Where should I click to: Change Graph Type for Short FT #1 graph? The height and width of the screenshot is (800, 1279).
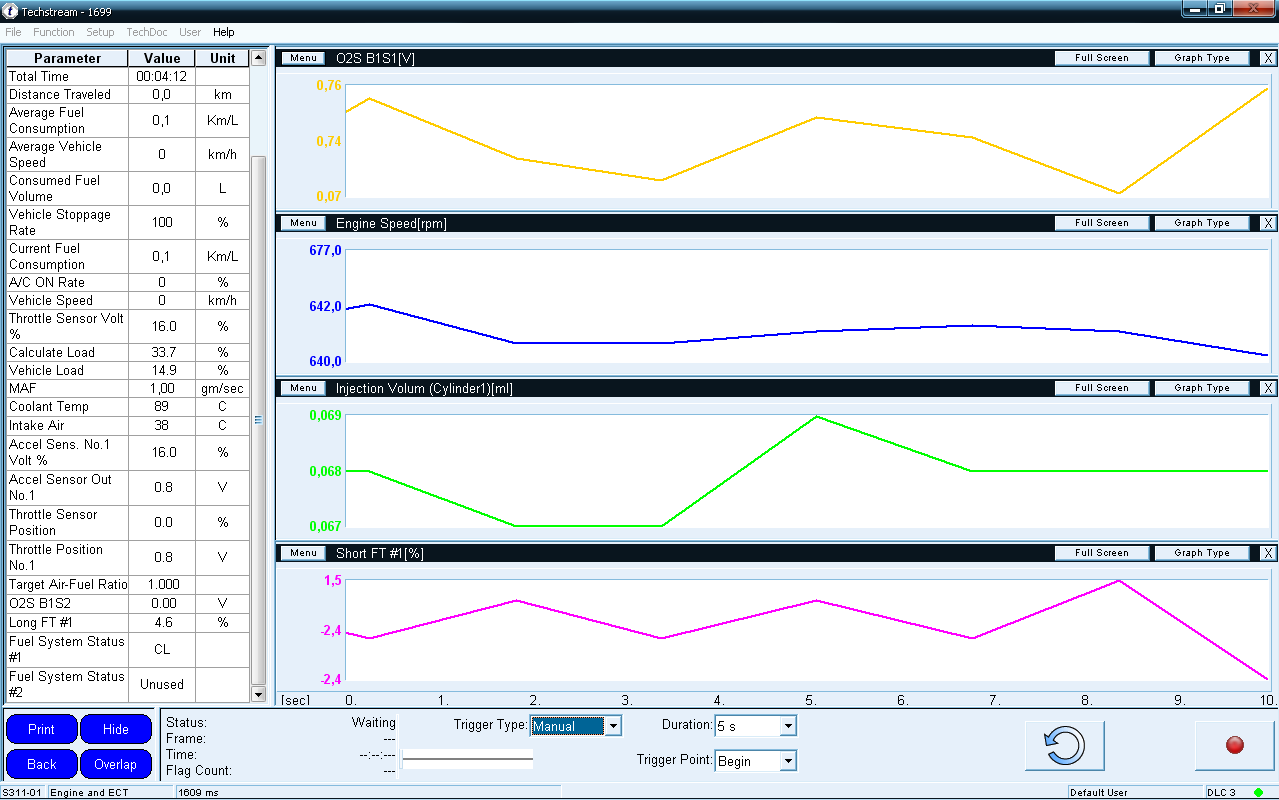tap(1202, 553)
